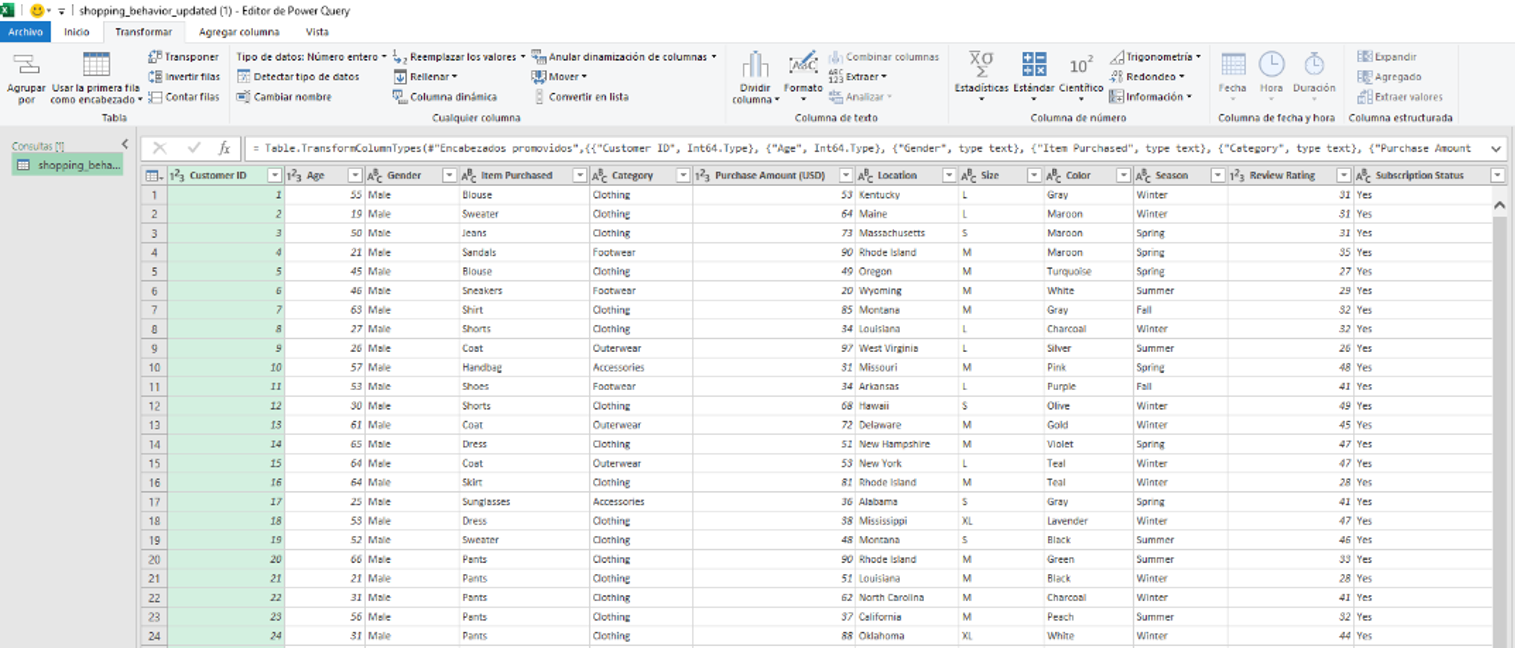Click the Sunglasses cell

523,502
